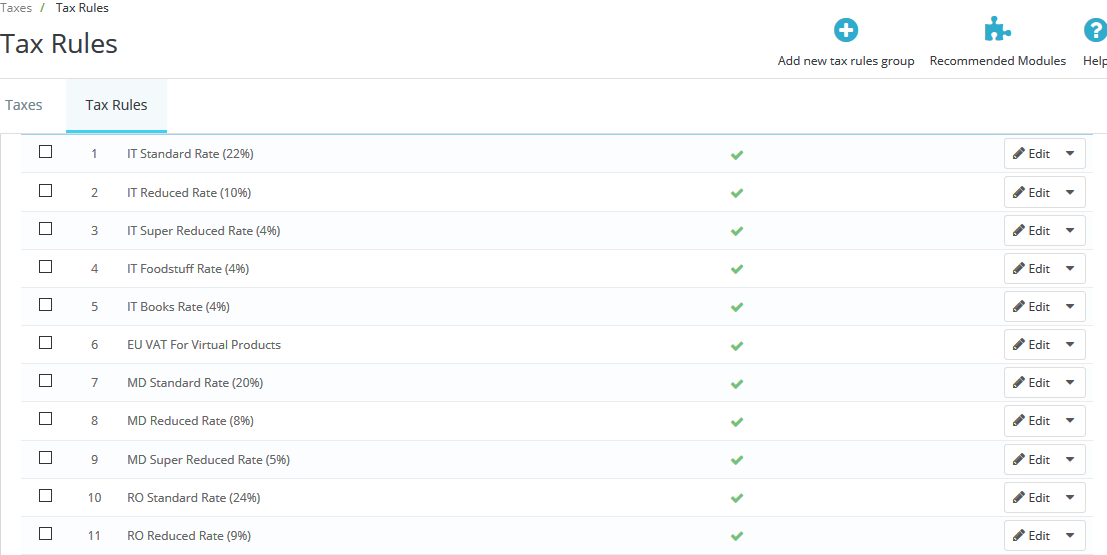The image size is (1107, 555).
Task: Edit the RO Standard Rate (24%) rule
Action: pos(1031,498)
